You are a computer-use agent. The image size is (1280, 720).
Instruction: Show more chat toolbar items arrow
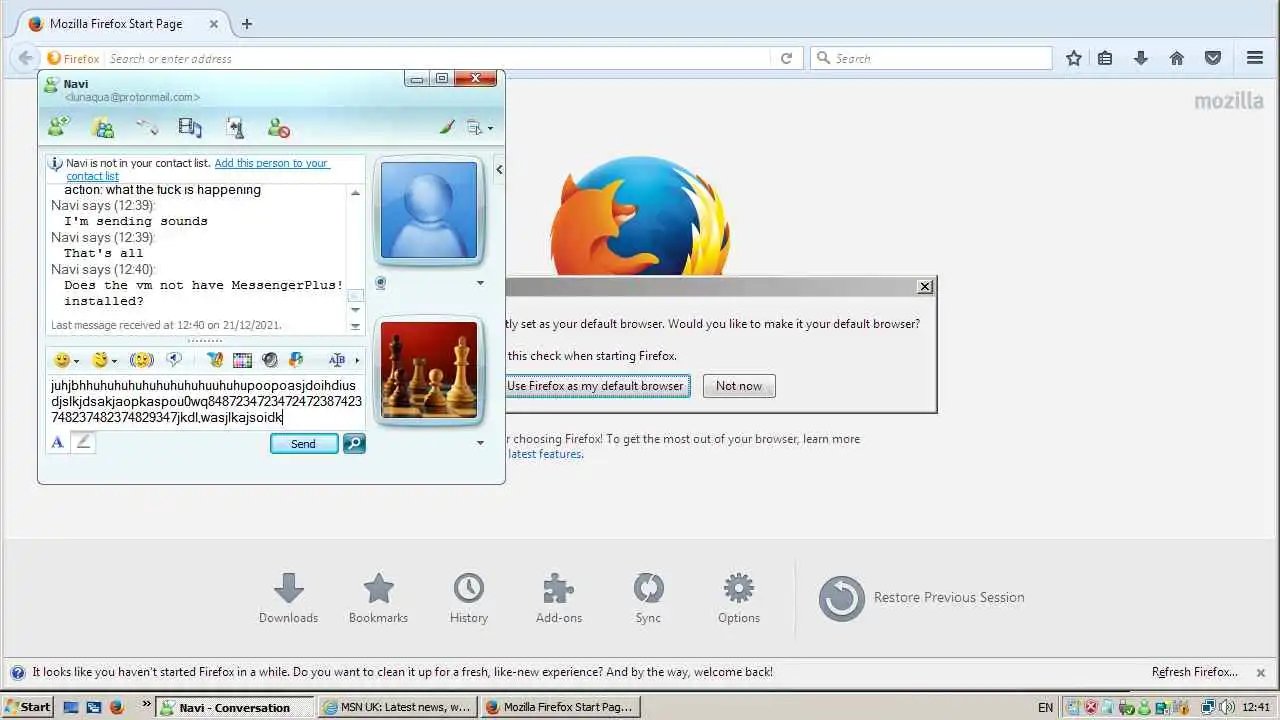coord(357,360)
